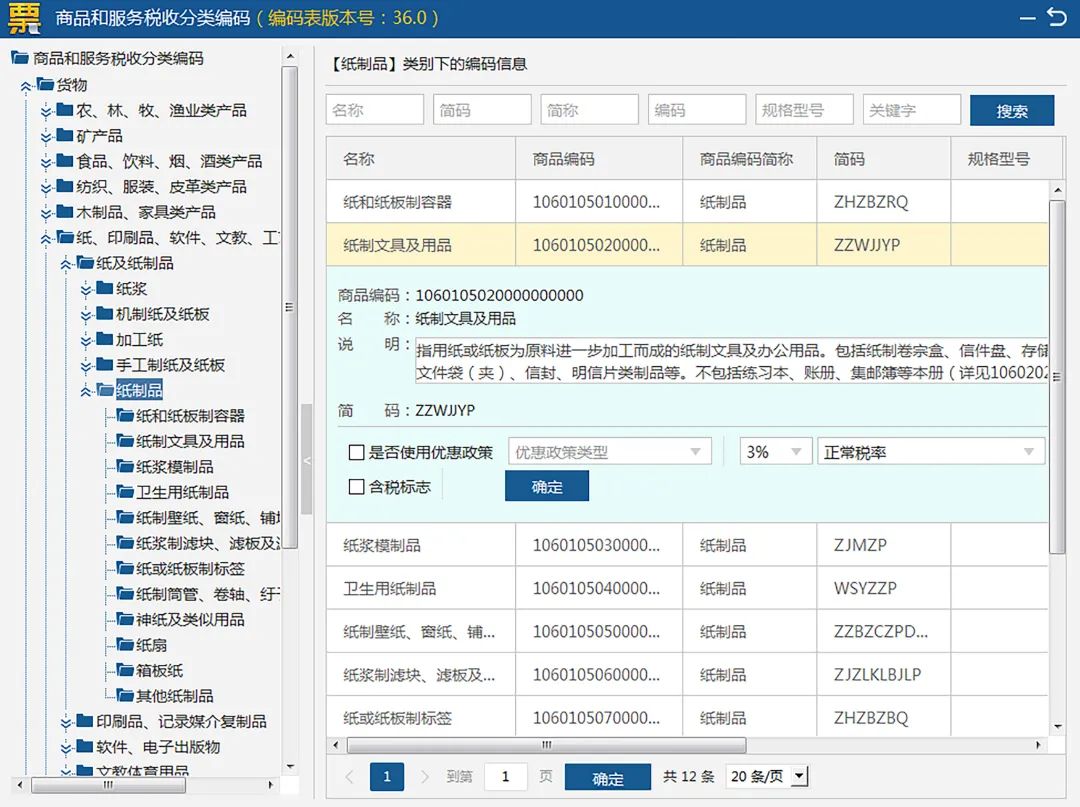Viewport: 1080px width, 807px height.
Task: Click folder icon of 手工制纸及纸板 tree node
Action: coord(105,364)
